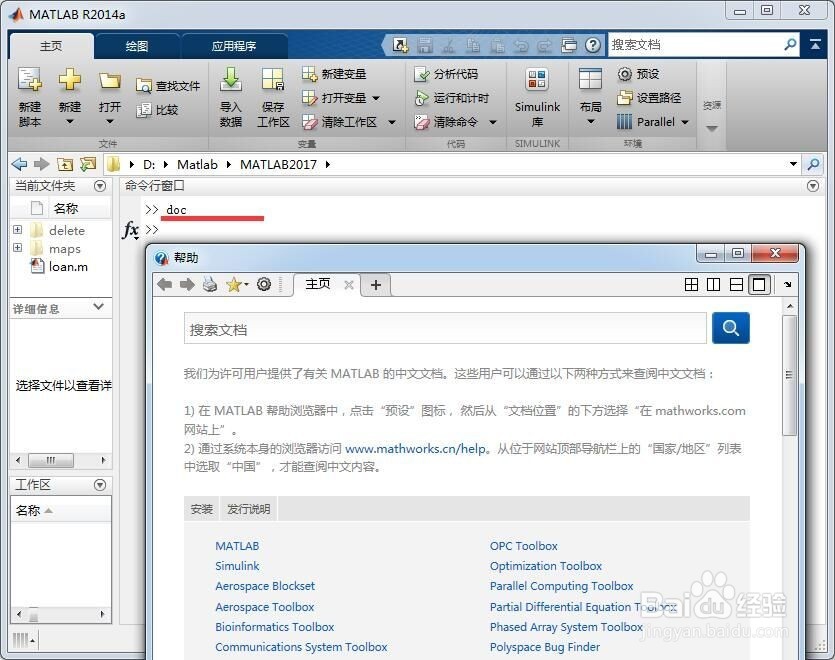This screenshot has width=835, height=660.
Task: Click Current Folder horizontal scrollbar thumb
Action: point(51,460)
